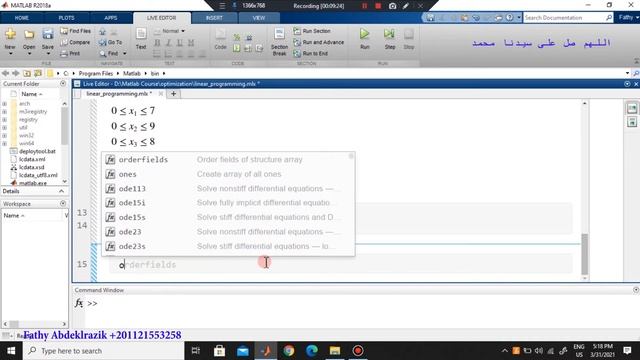Open Windows Start menu
This screenshot has width=640, height=360.
click(x=11, y=351)
